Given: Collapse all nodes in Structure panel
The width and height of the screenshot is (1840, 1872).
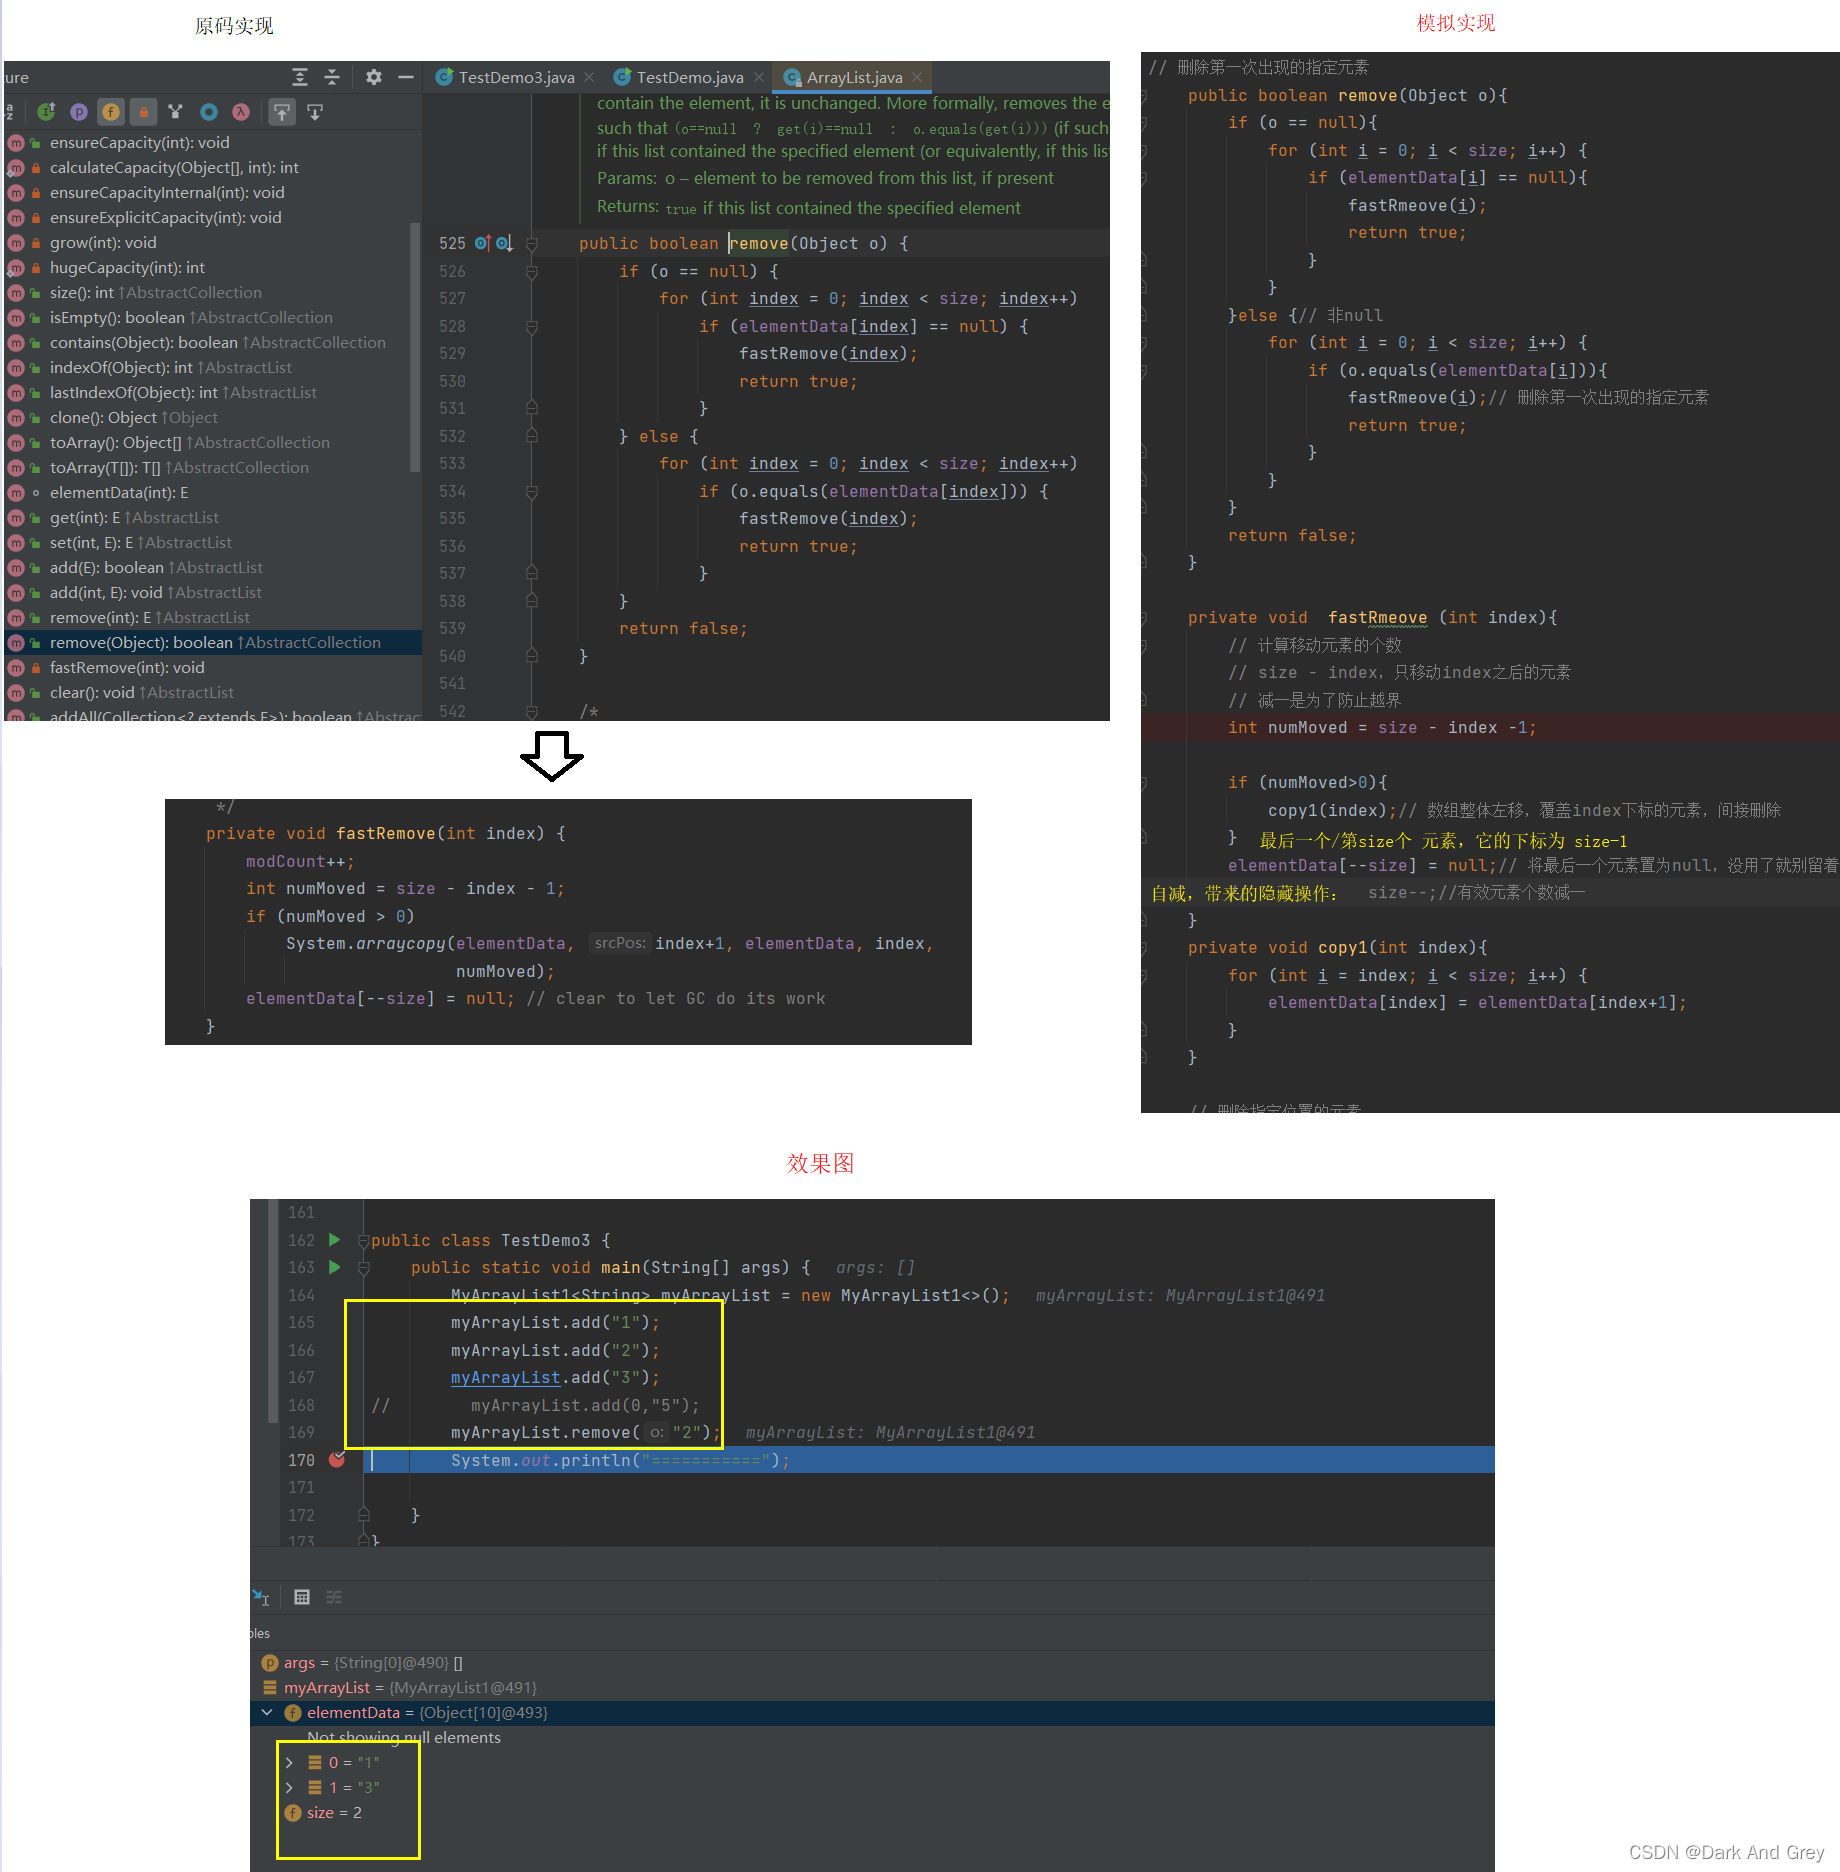Looking at the screenshot, I should [x=332, y=77].
